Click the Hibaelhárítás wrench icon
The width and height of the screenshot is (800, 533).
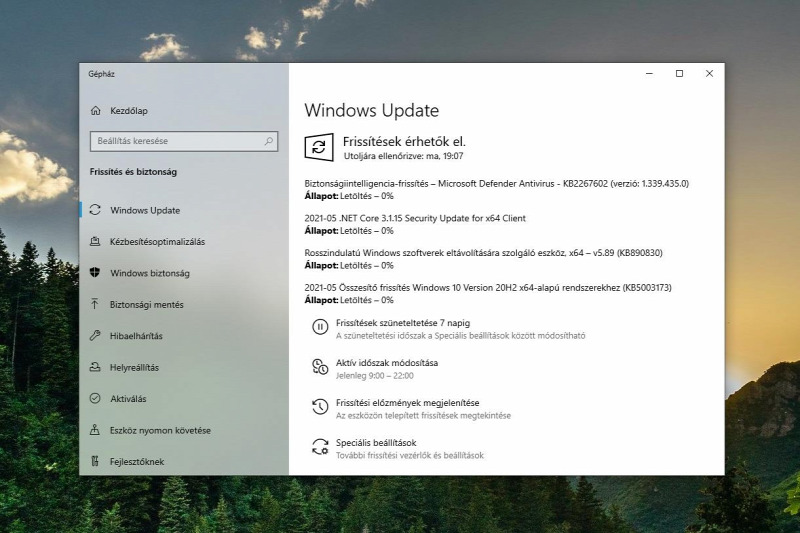pyautogui.click(x=95, y=336)
